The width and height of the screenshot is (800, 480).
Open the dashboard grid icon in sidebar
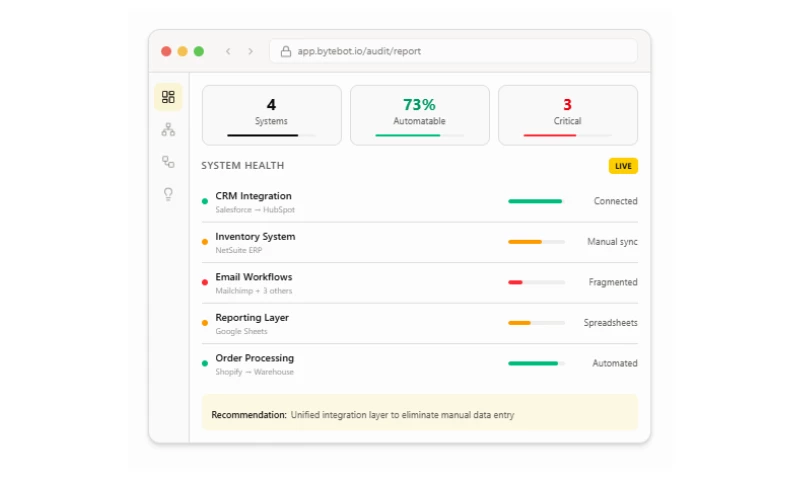(168, 97)
